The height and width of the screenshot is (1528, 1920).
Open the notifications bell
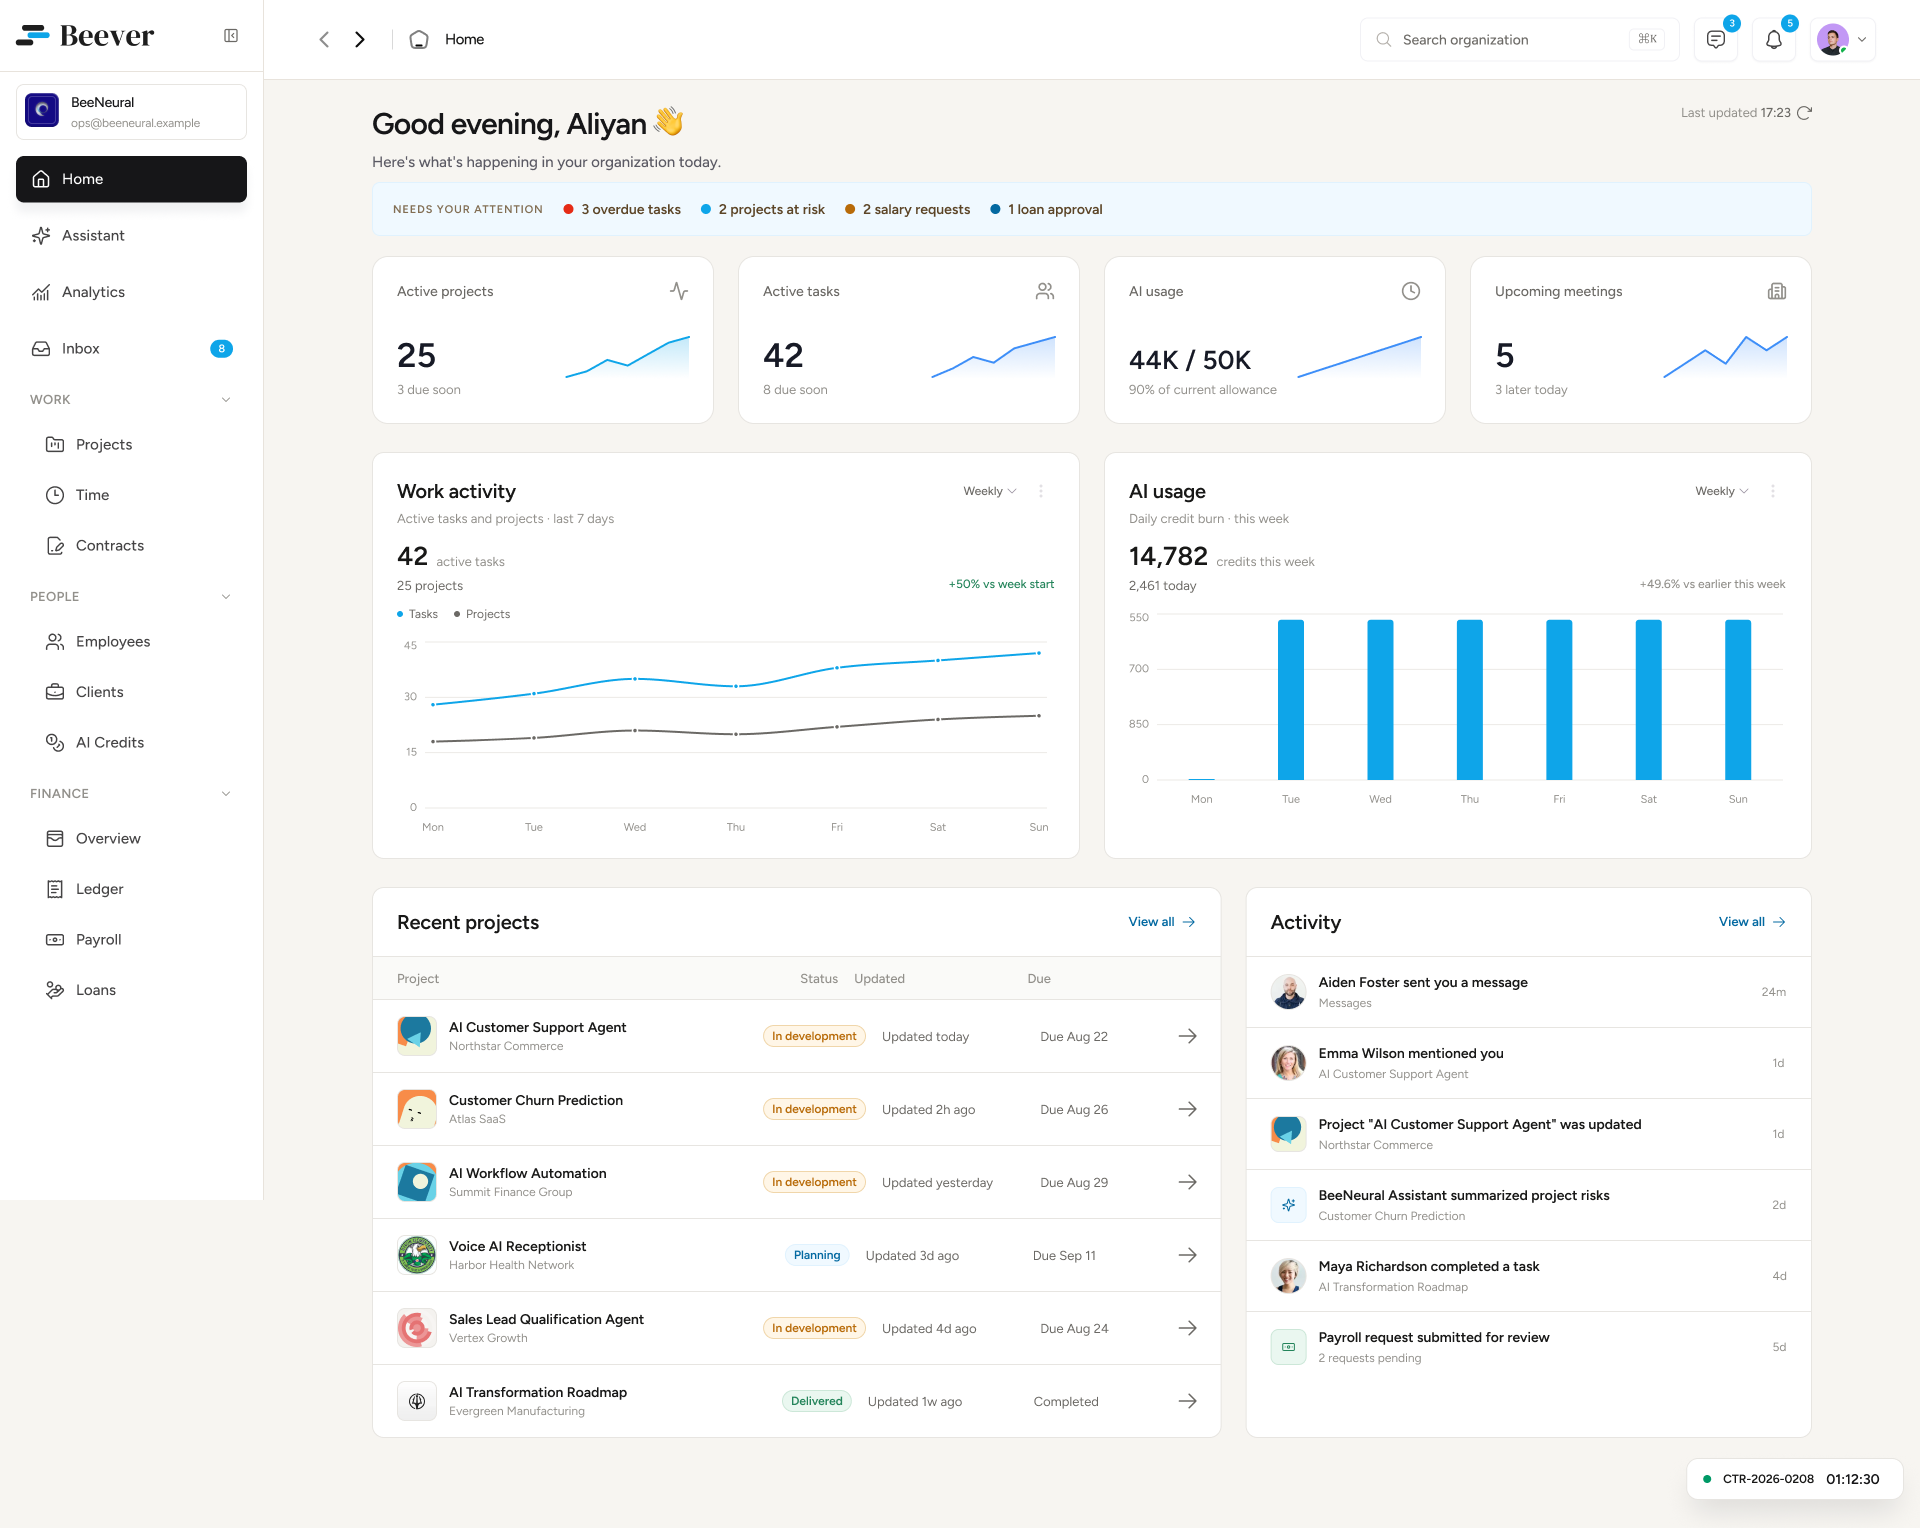click(x=1774, y=40)
